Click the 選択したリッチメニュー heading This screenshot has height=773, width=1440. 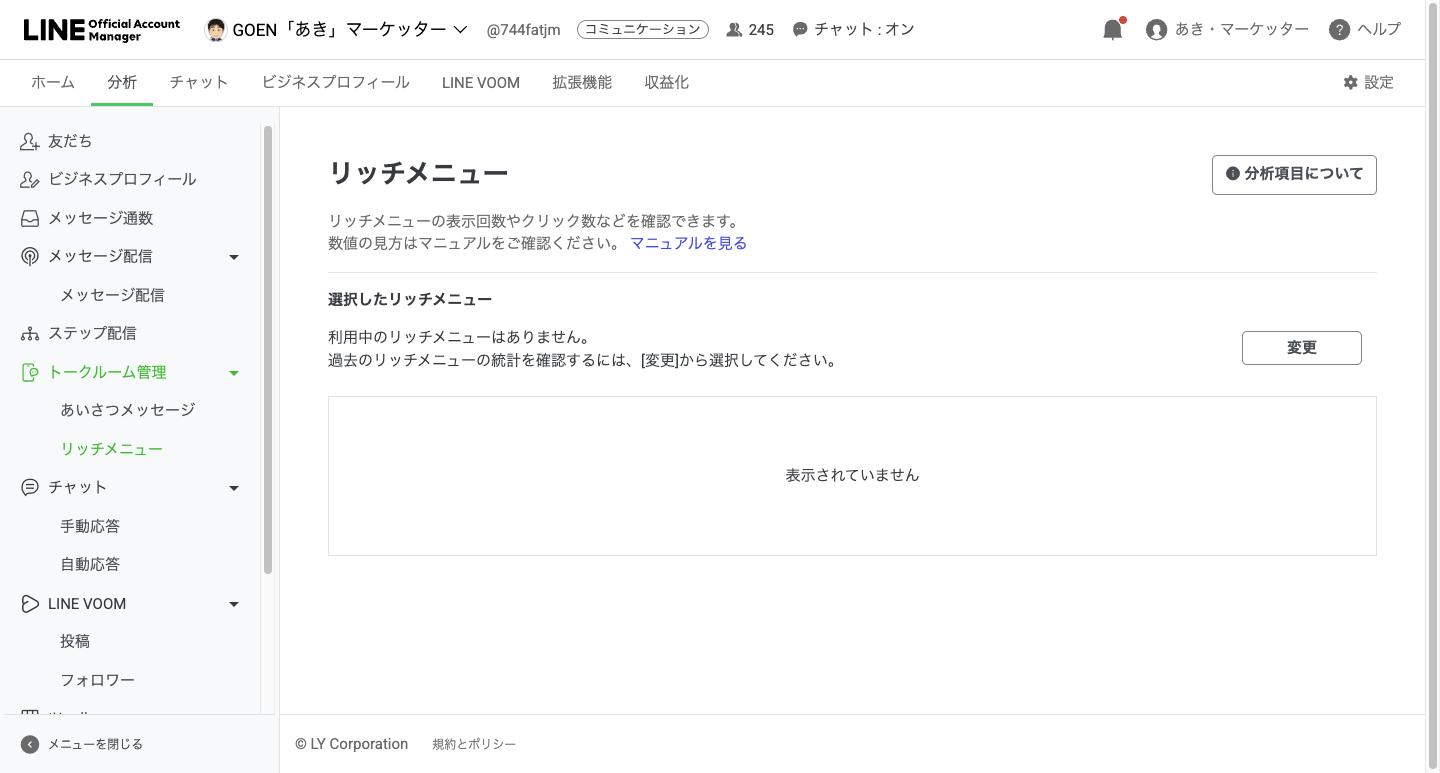(x=410, y=299)
